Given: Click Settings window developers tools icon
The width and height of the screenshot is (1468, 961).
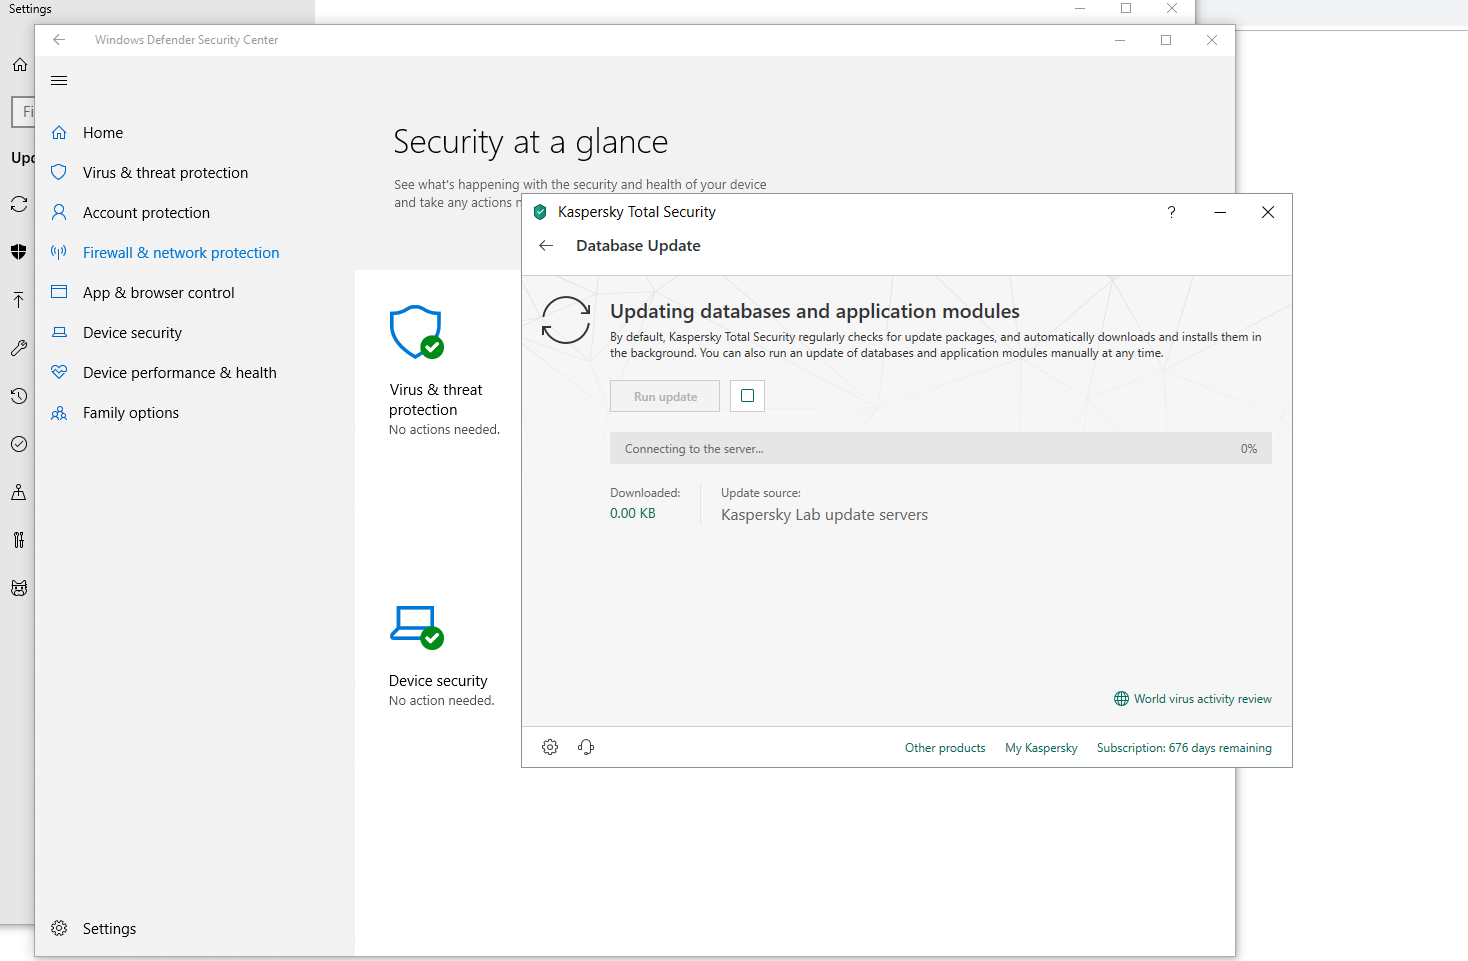Looking at the screenshot, I should 19,540.
